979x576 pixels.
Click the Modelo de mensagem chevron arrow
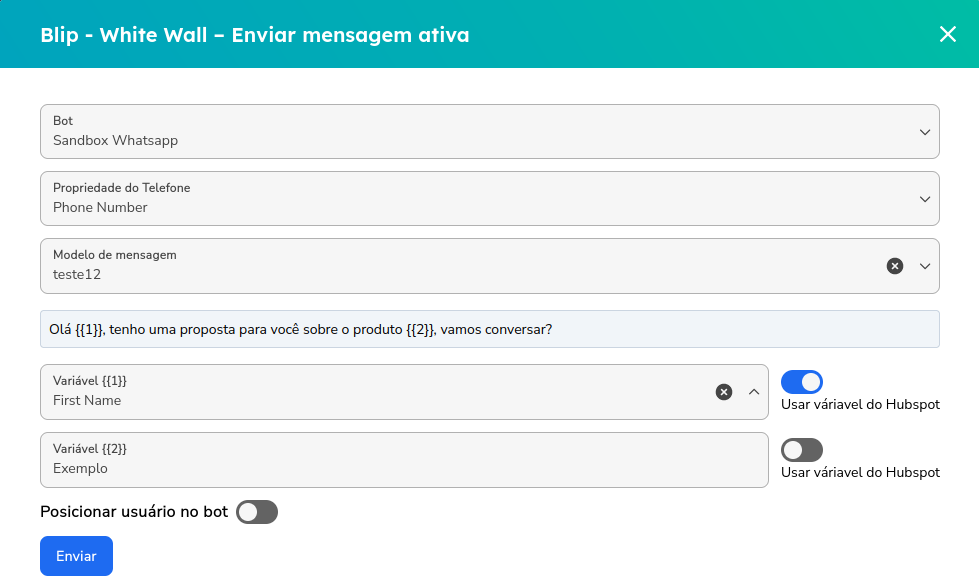924,266
